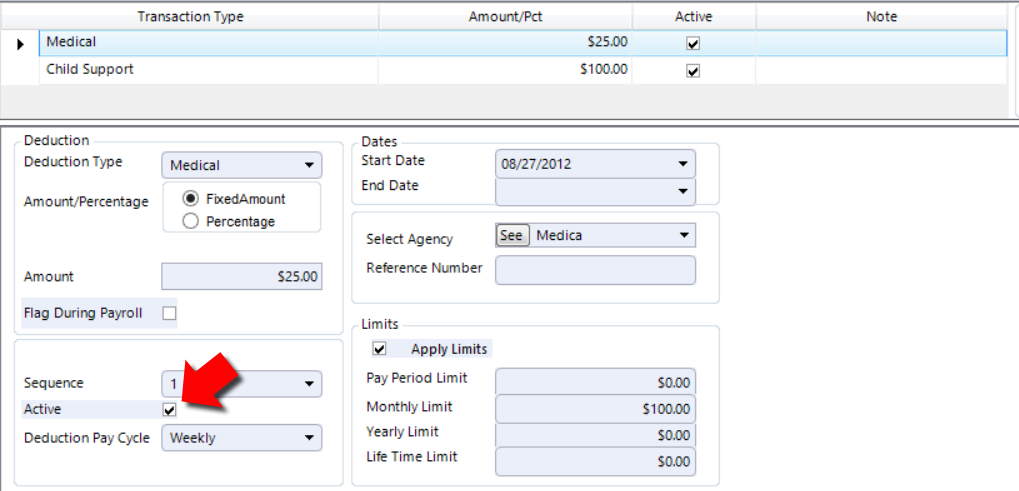The height and width of the screenshot is (491, 1019).
Task: Click the Monthly Limit field
Action: pyautogui.click(x=595, y=410)
